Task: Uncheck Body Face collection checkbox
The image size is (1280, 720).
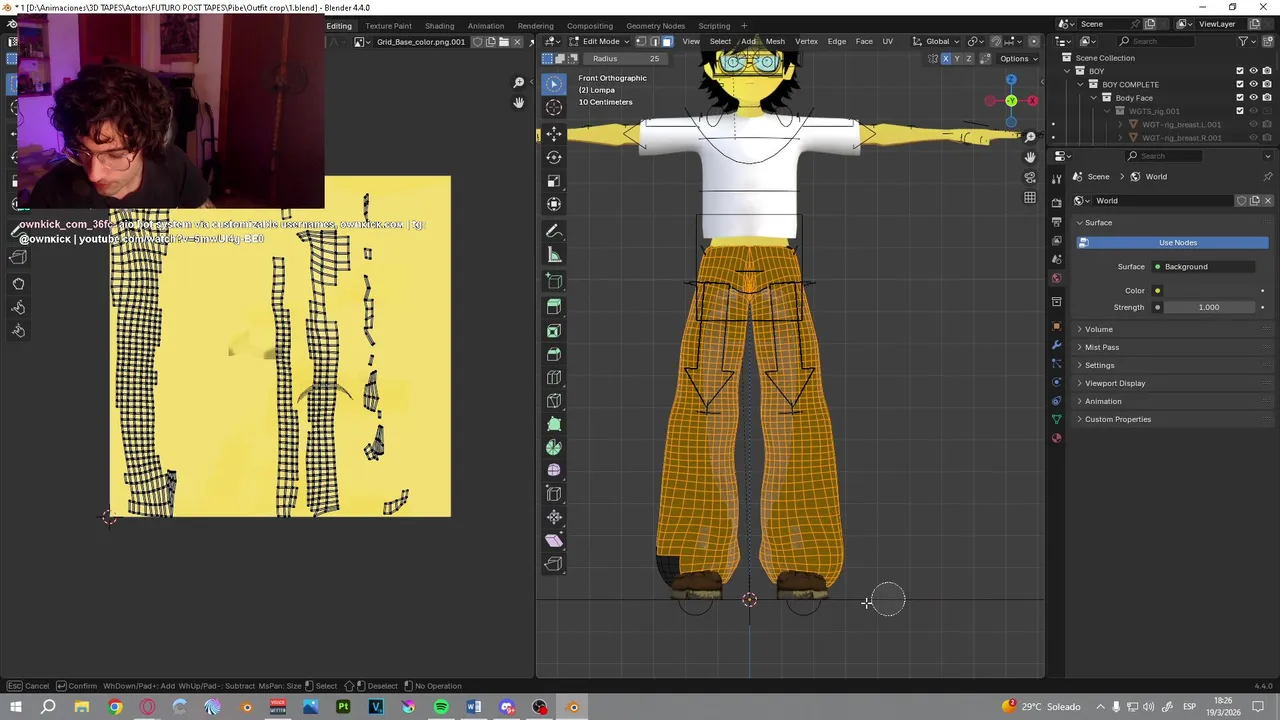Action: click(x=1240, y=98)
